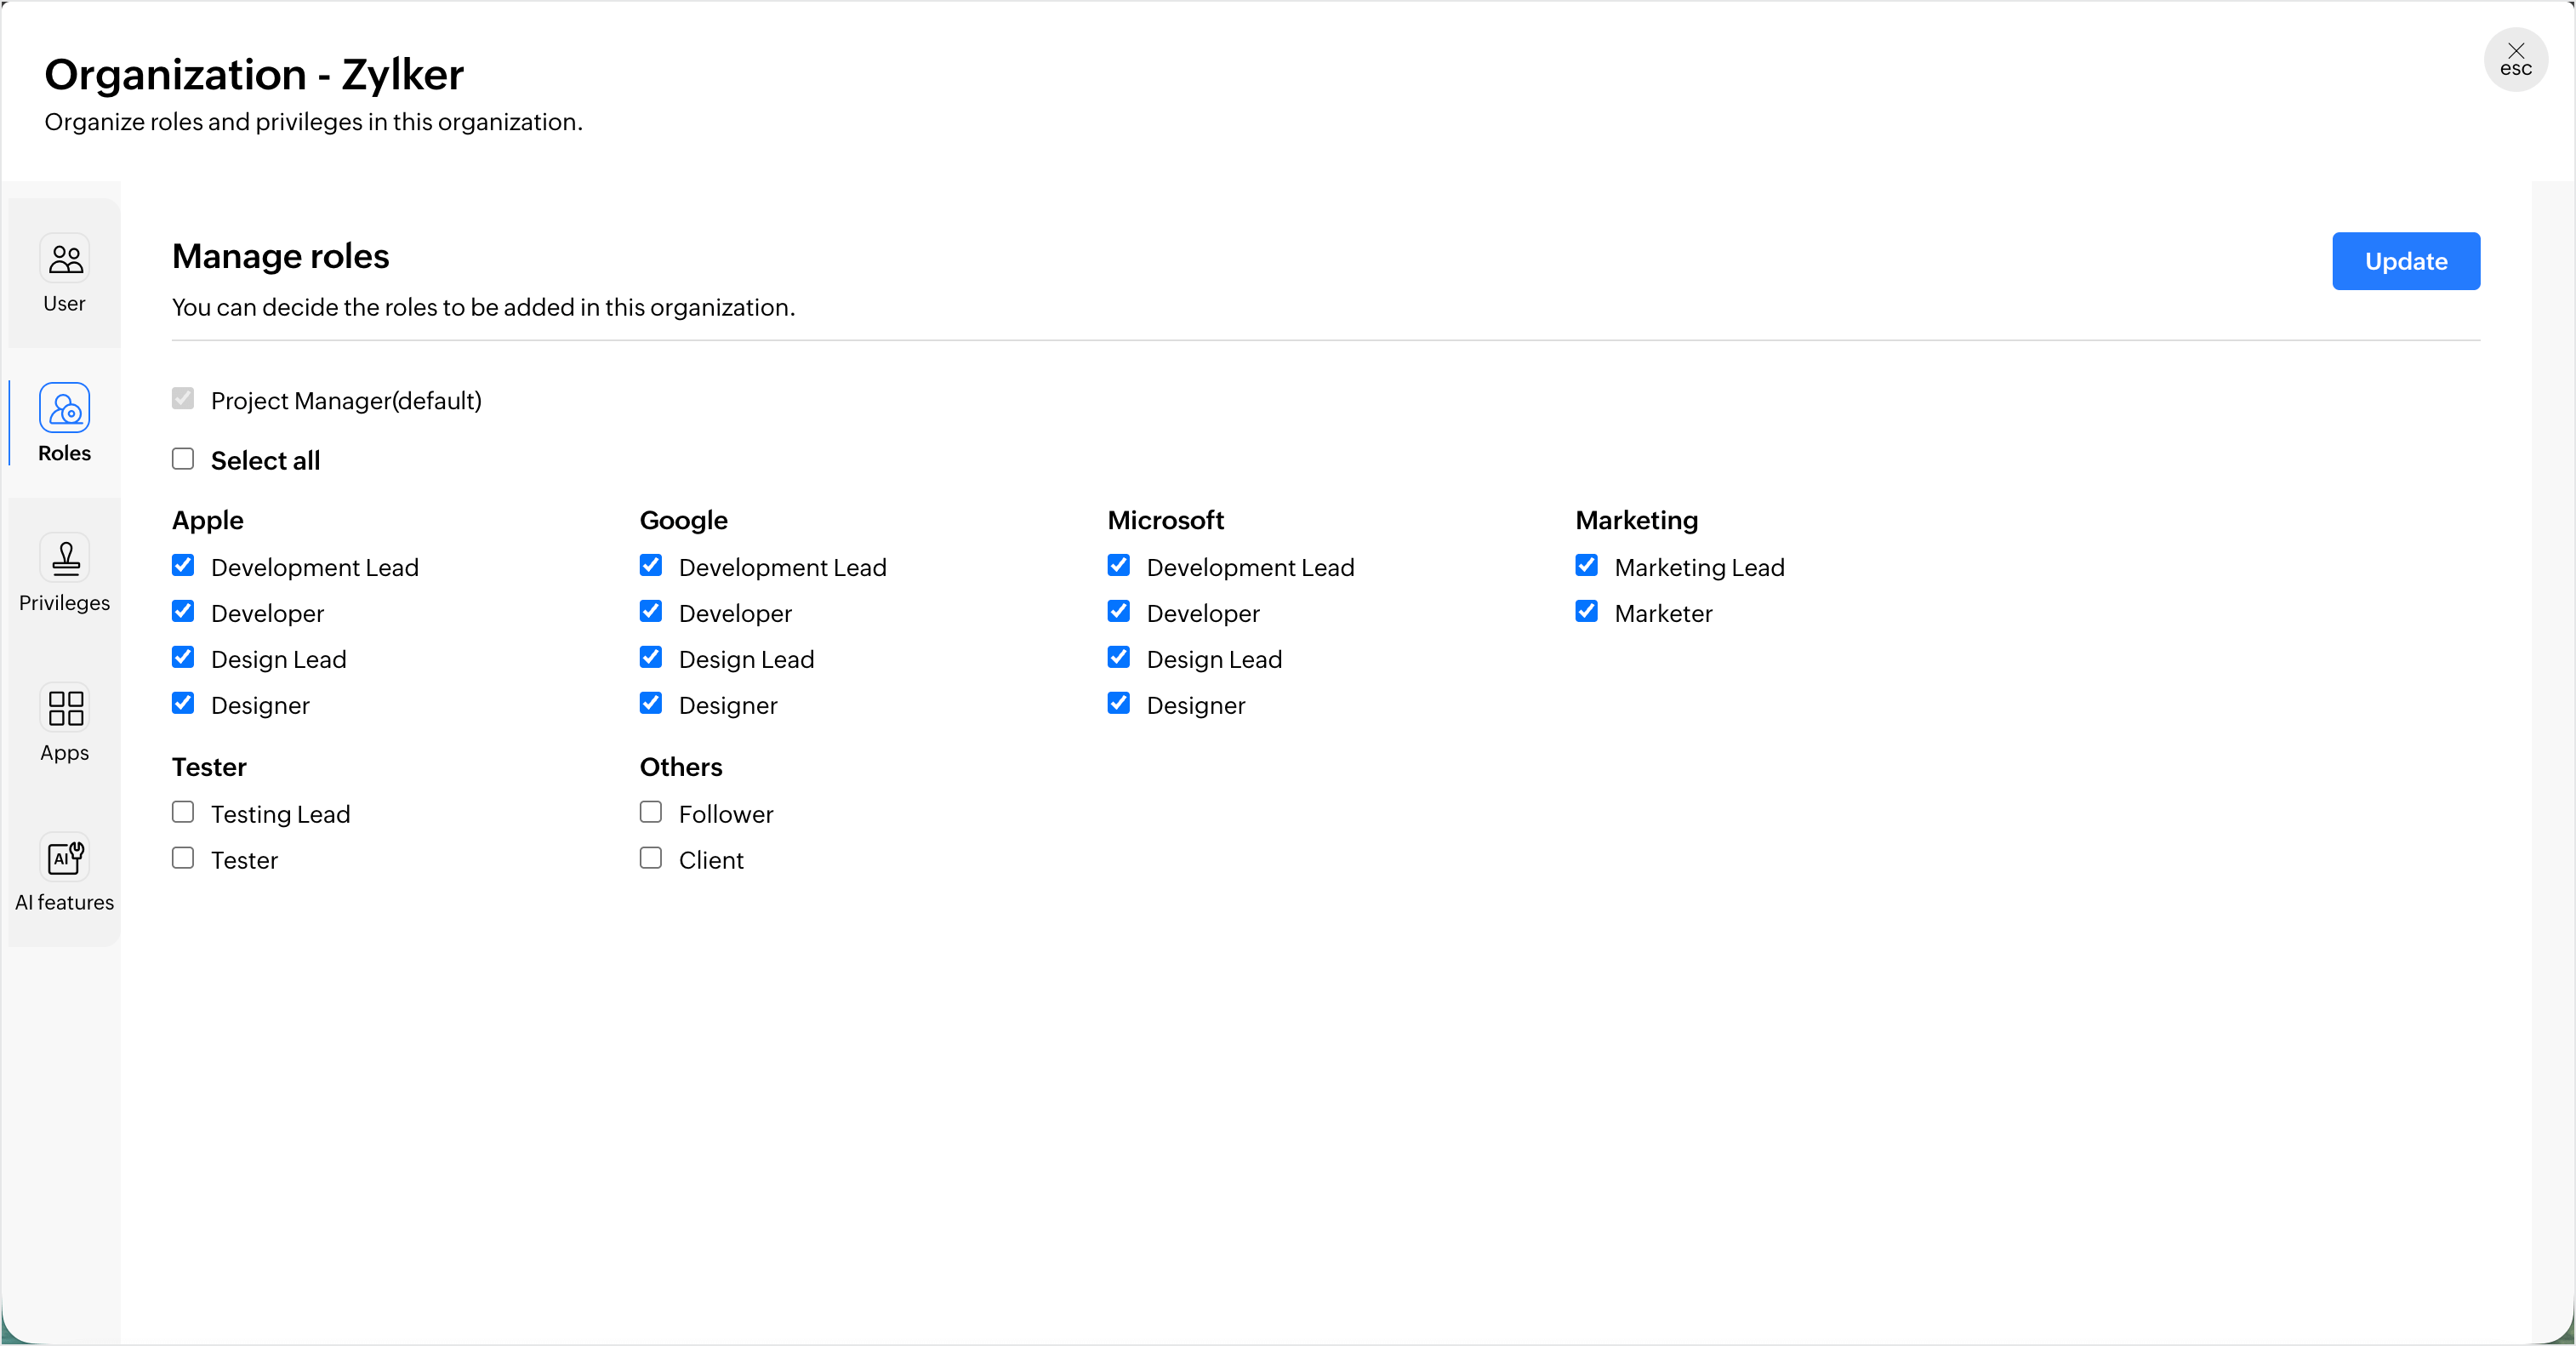
Task: Open the AI features icon
Action: point(65,857)
